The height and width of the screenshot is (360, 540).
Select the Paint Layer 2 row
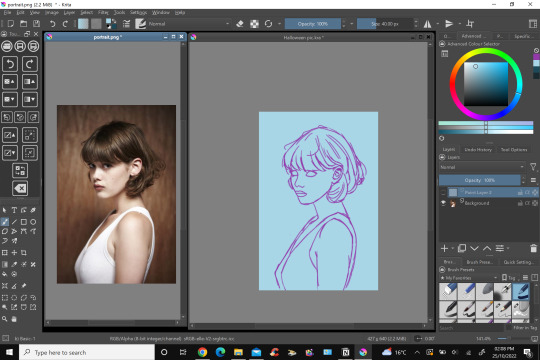(x=488, y=192)
